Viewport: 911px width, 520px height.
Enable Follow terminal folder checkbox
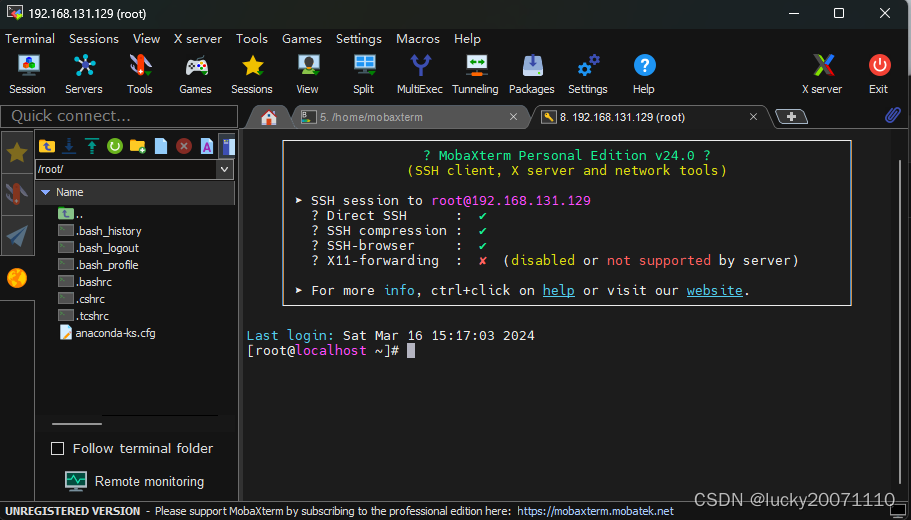(x=58, y=449)
